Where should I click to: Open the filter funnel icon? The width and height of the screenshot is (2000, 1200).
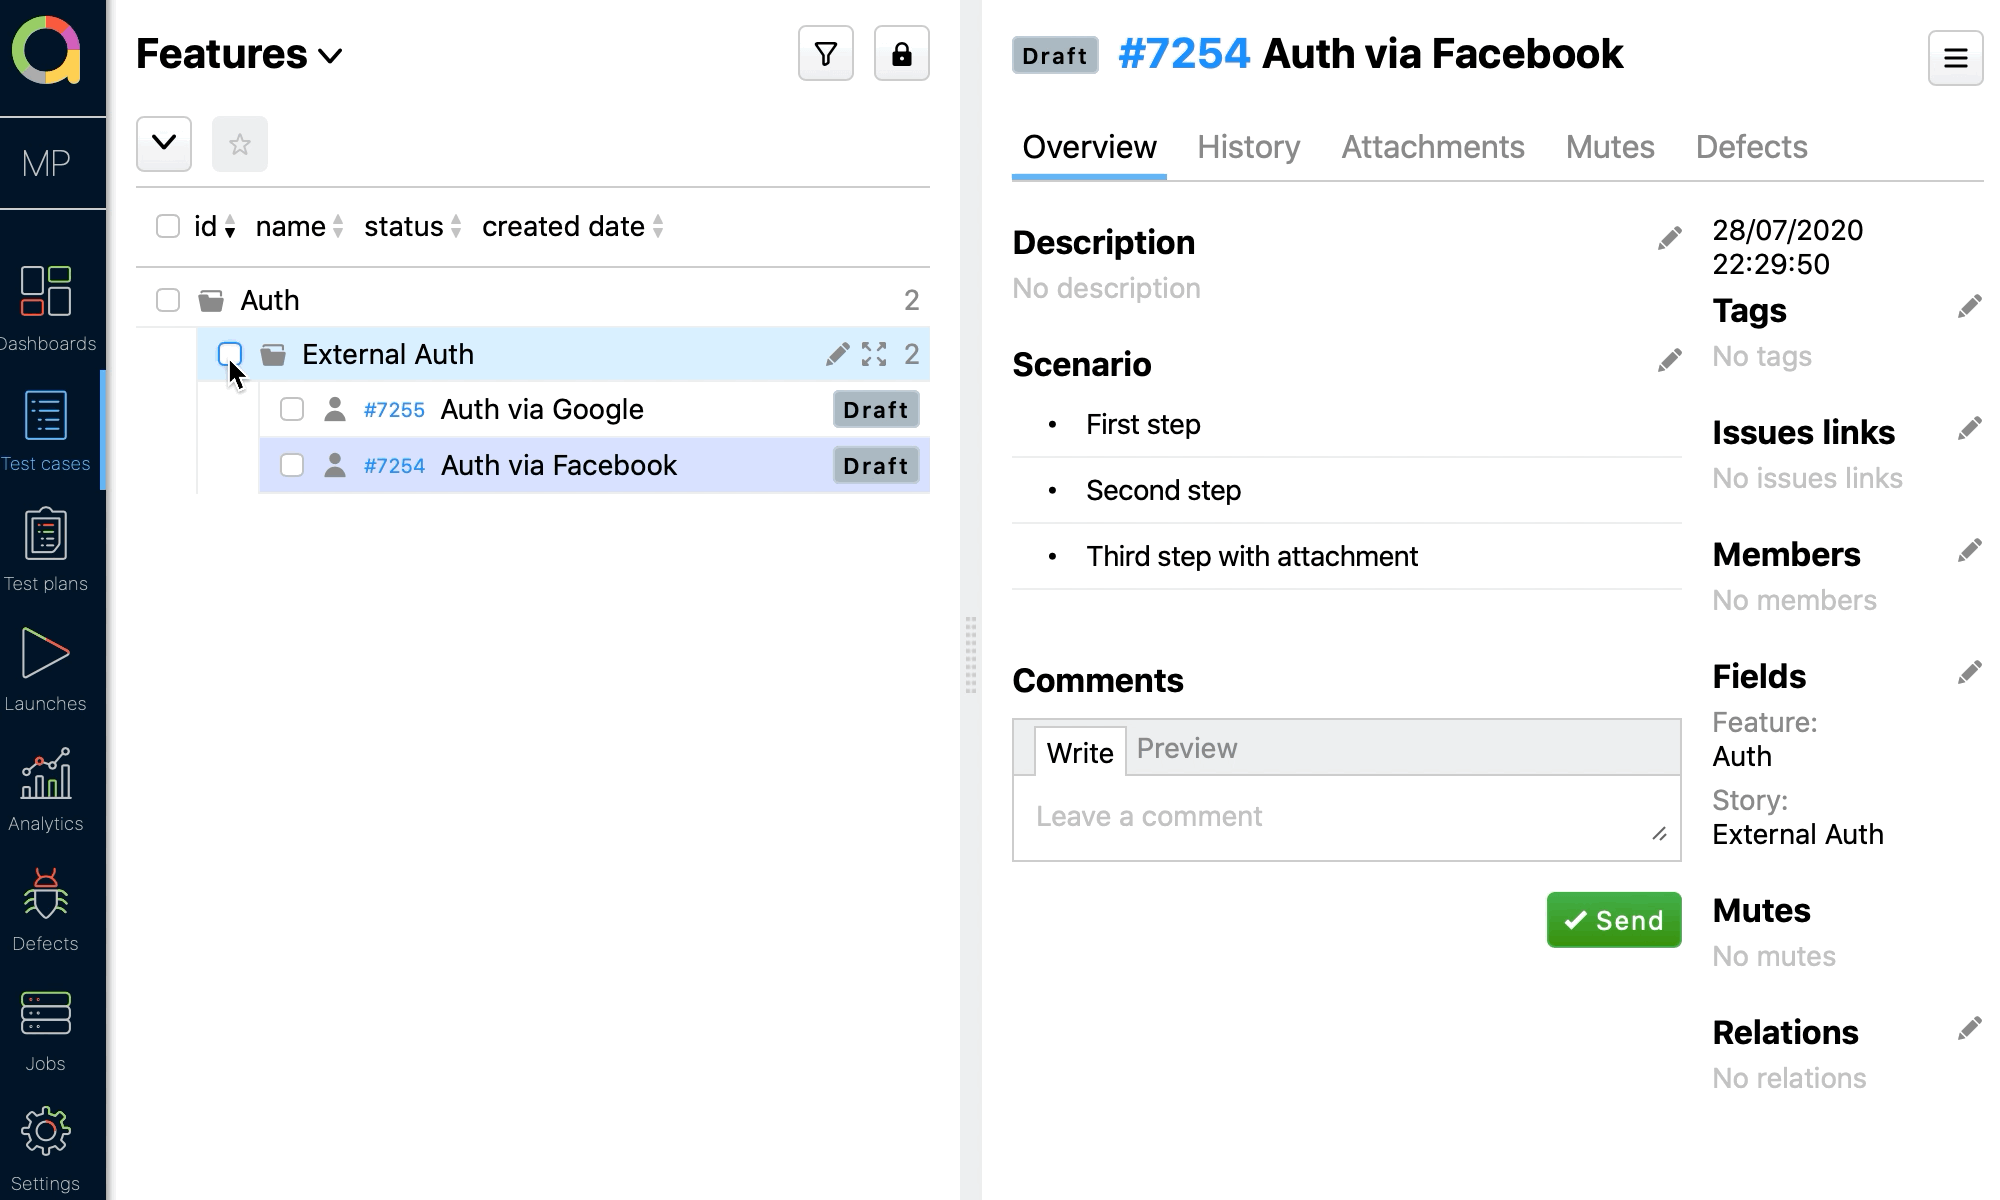[x=825, y=54]
